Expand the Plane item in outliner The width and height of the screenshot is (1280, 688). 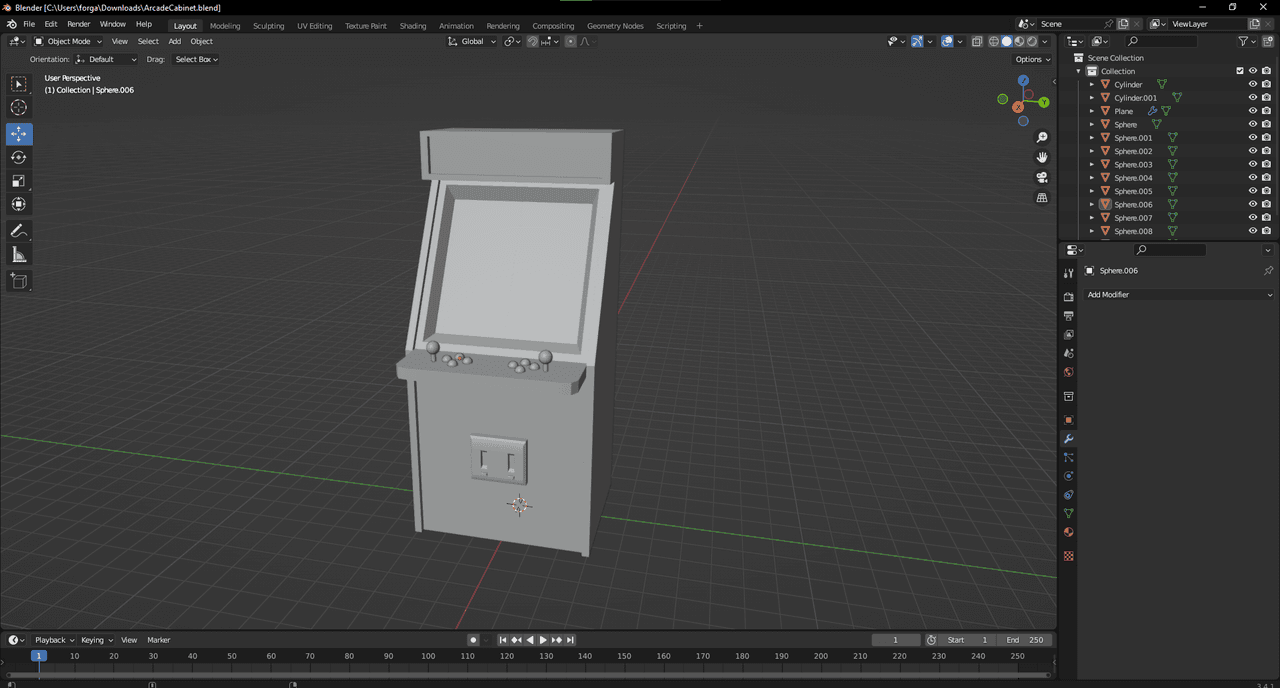[1092, 111]
